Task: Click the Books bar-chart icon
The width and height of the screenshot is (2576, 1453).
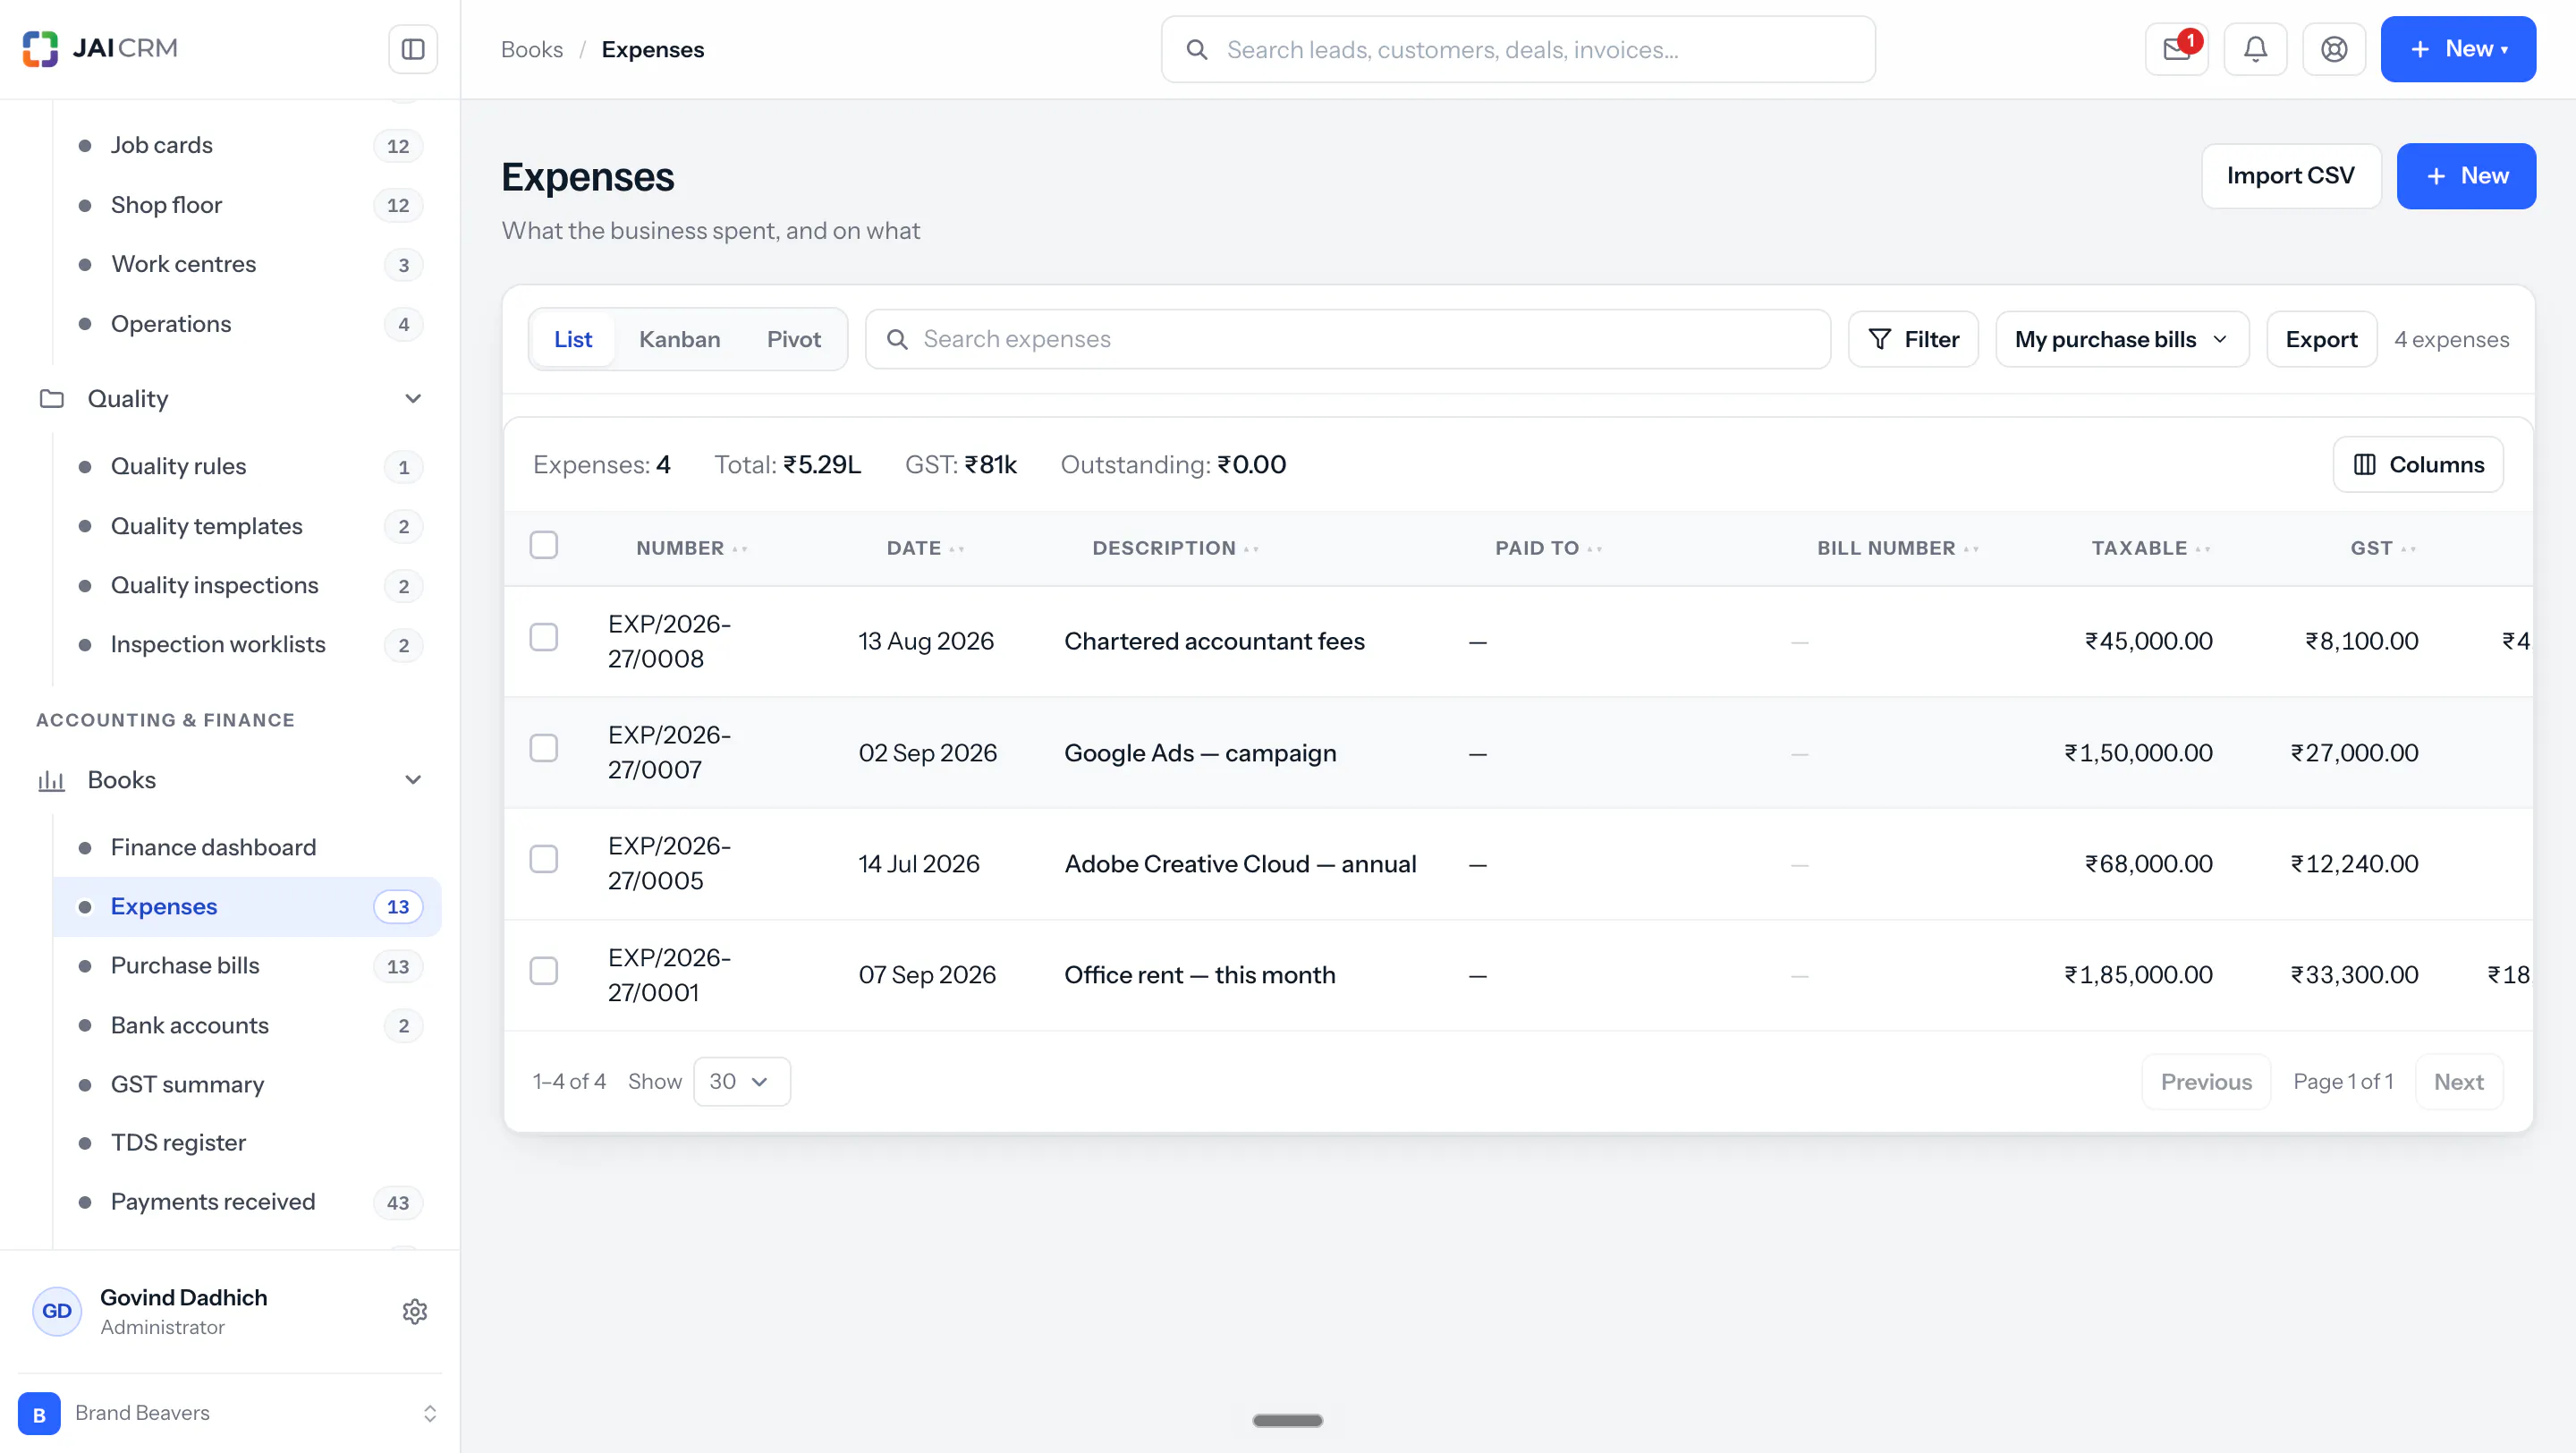Action: (x=52, y=780)
